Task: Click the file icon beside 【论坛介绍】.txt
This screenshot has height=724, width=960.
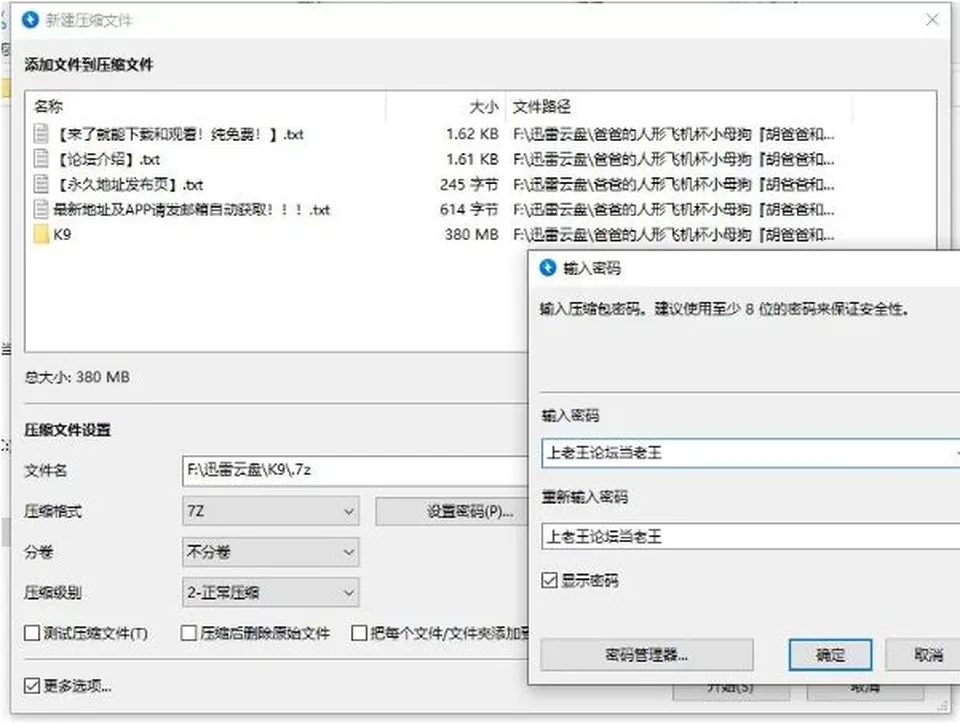Action: click(x=41, y=159)
